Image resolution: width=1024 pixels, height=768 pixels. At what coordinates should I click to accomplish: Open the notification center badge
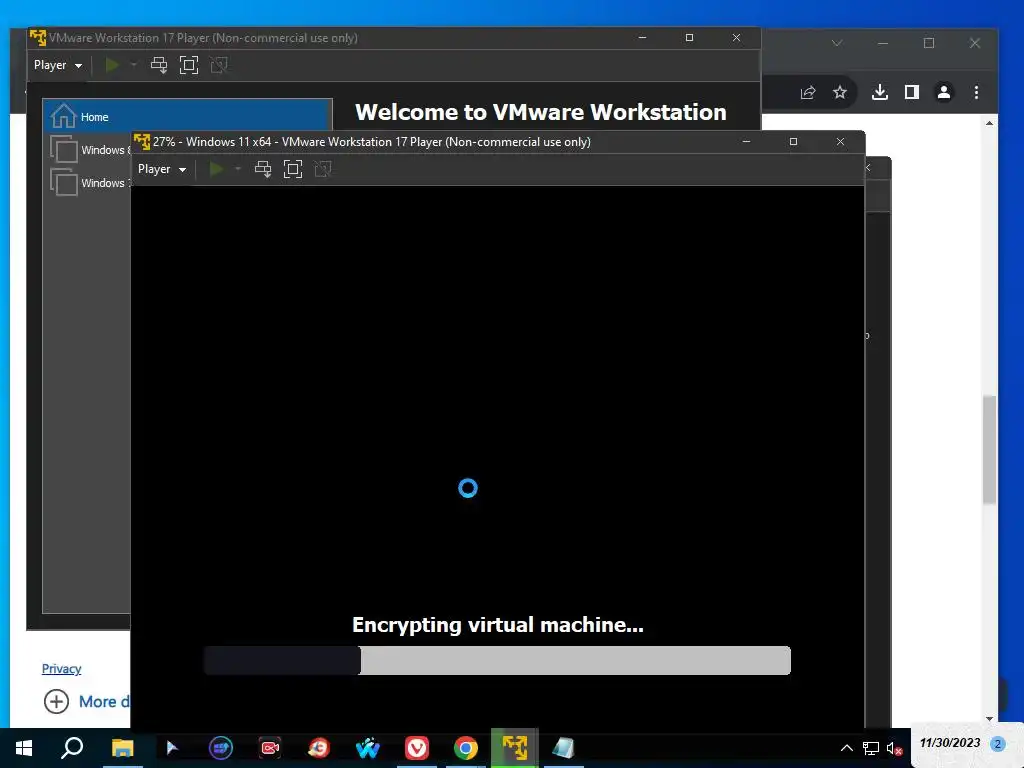[x=997, y=744]
